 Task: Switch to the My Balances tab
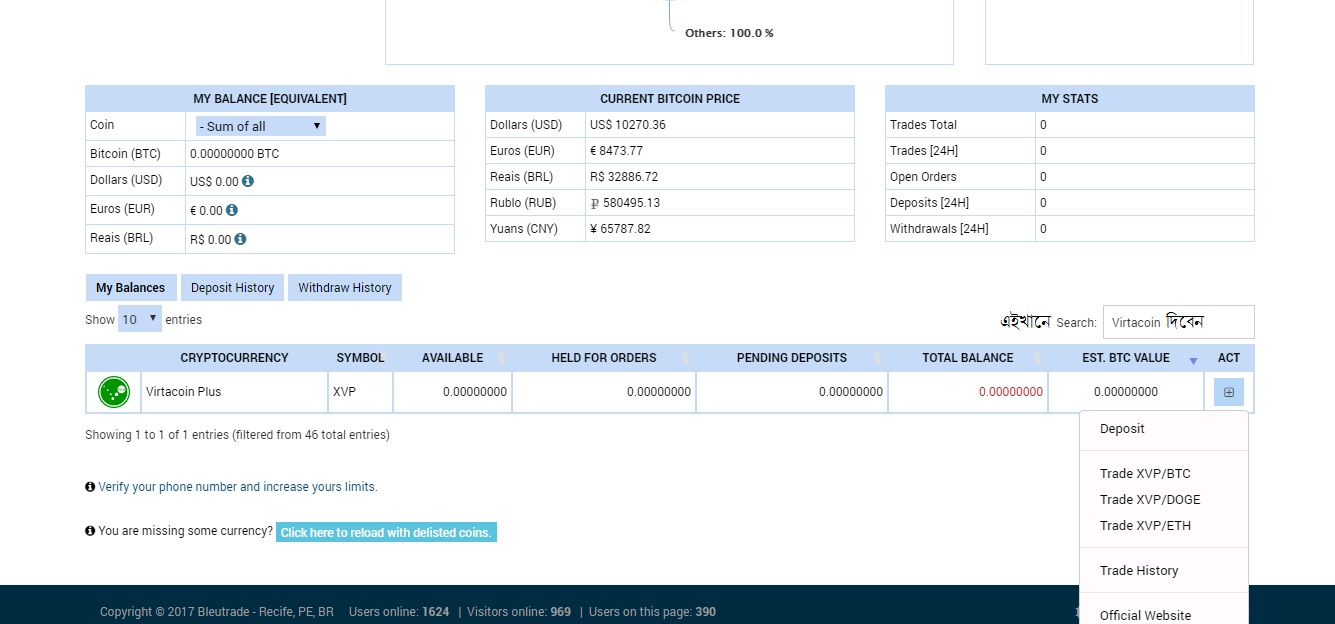pos(131,288)
